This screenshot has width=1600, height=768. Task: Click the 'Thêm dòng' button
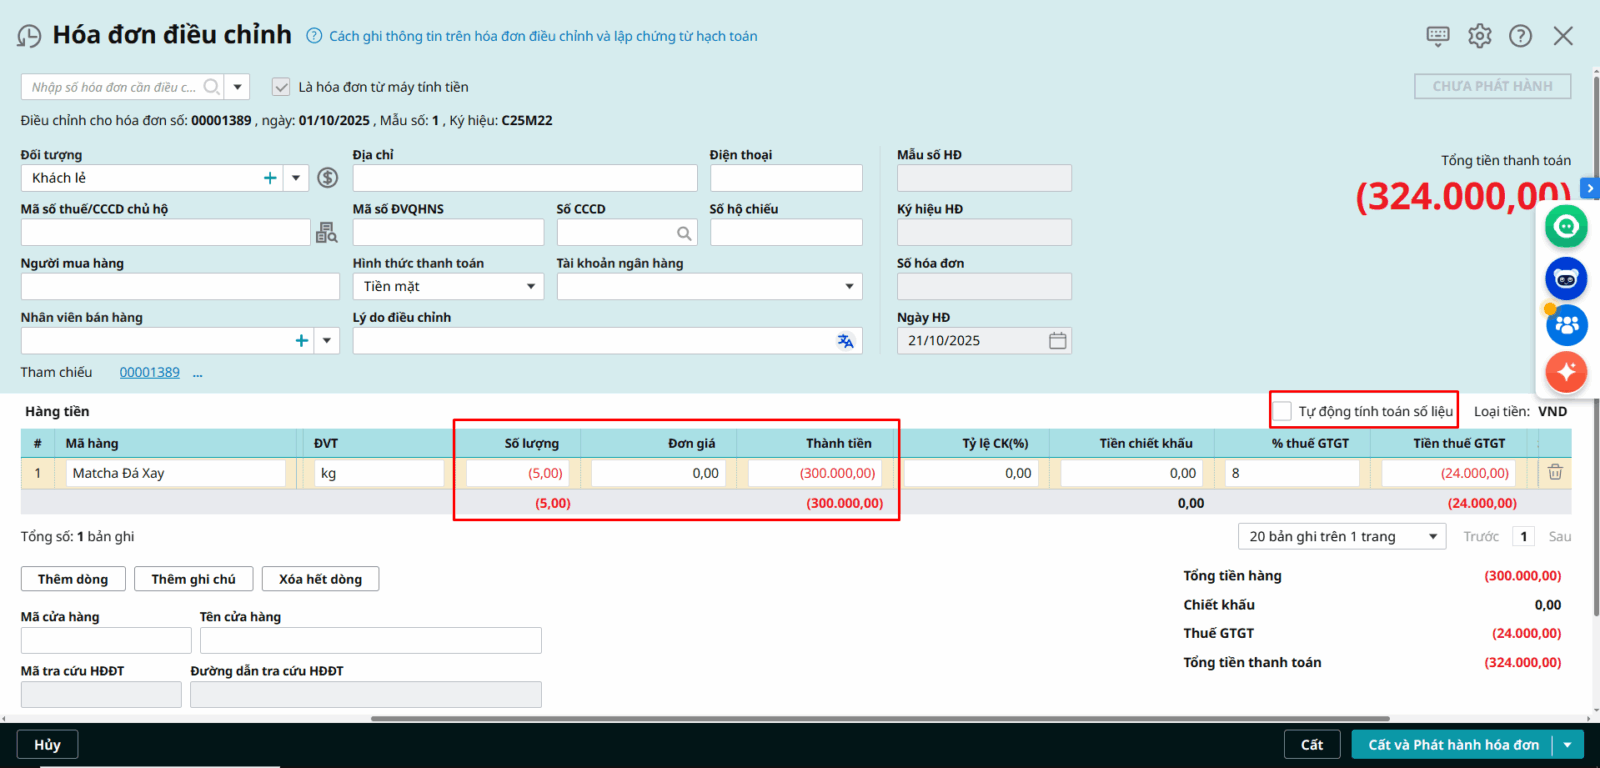click(x=73, y=579)
